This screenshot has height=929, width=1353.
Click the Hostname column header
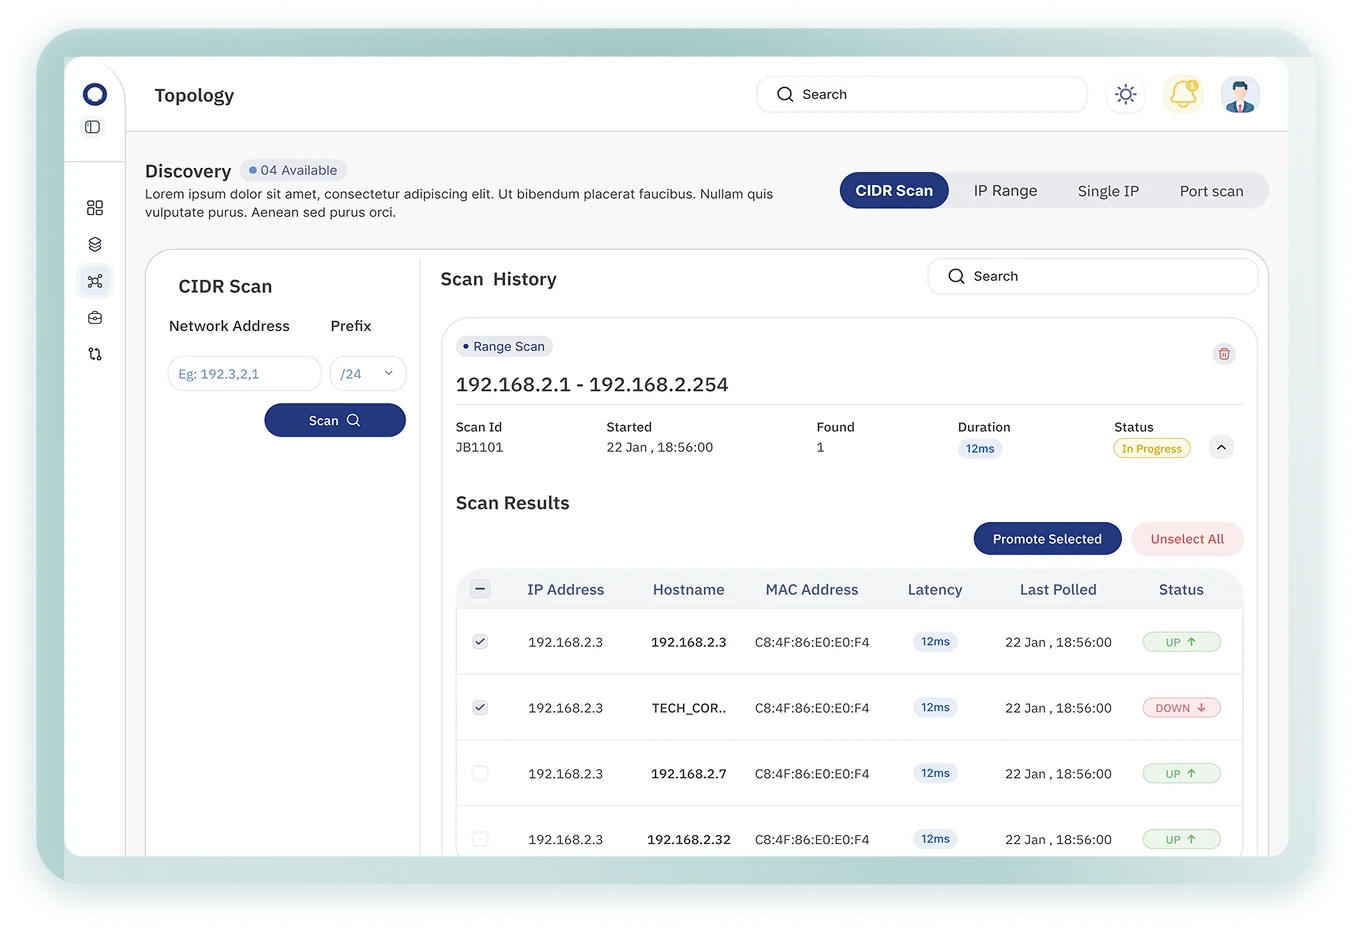click(x=688, y=590)
